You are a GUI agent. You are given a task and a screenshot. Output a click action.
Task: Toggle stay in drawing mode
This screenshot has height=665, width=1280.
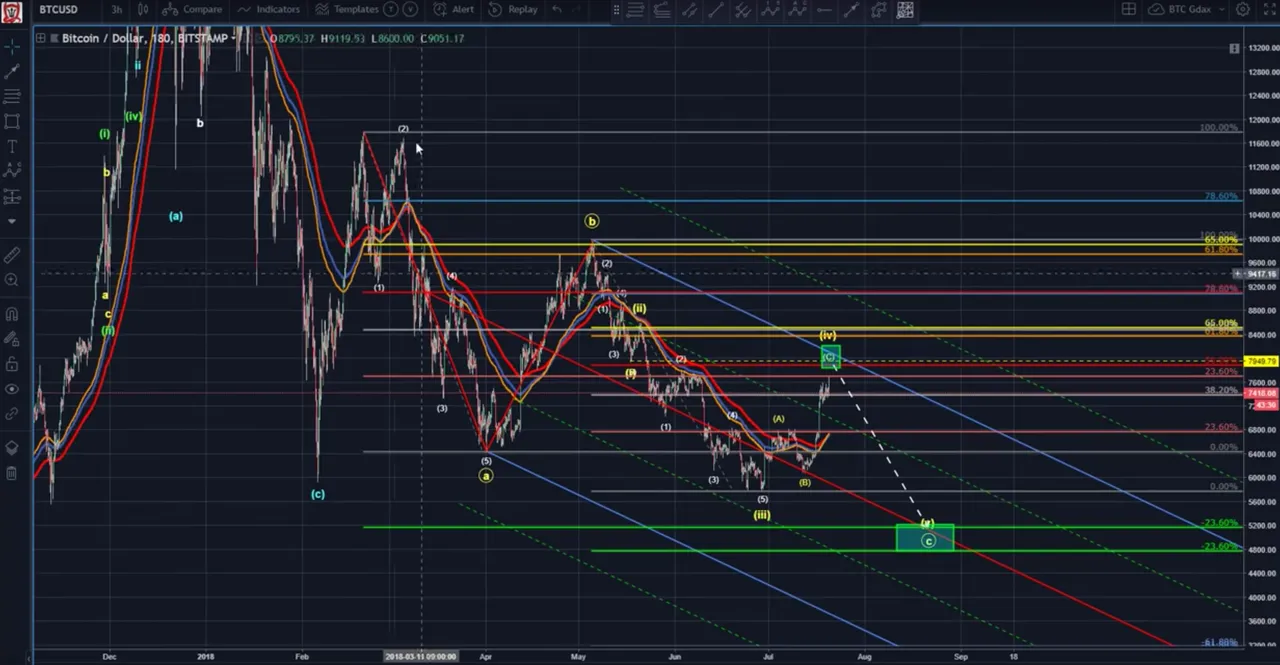[x=12, y=339]
